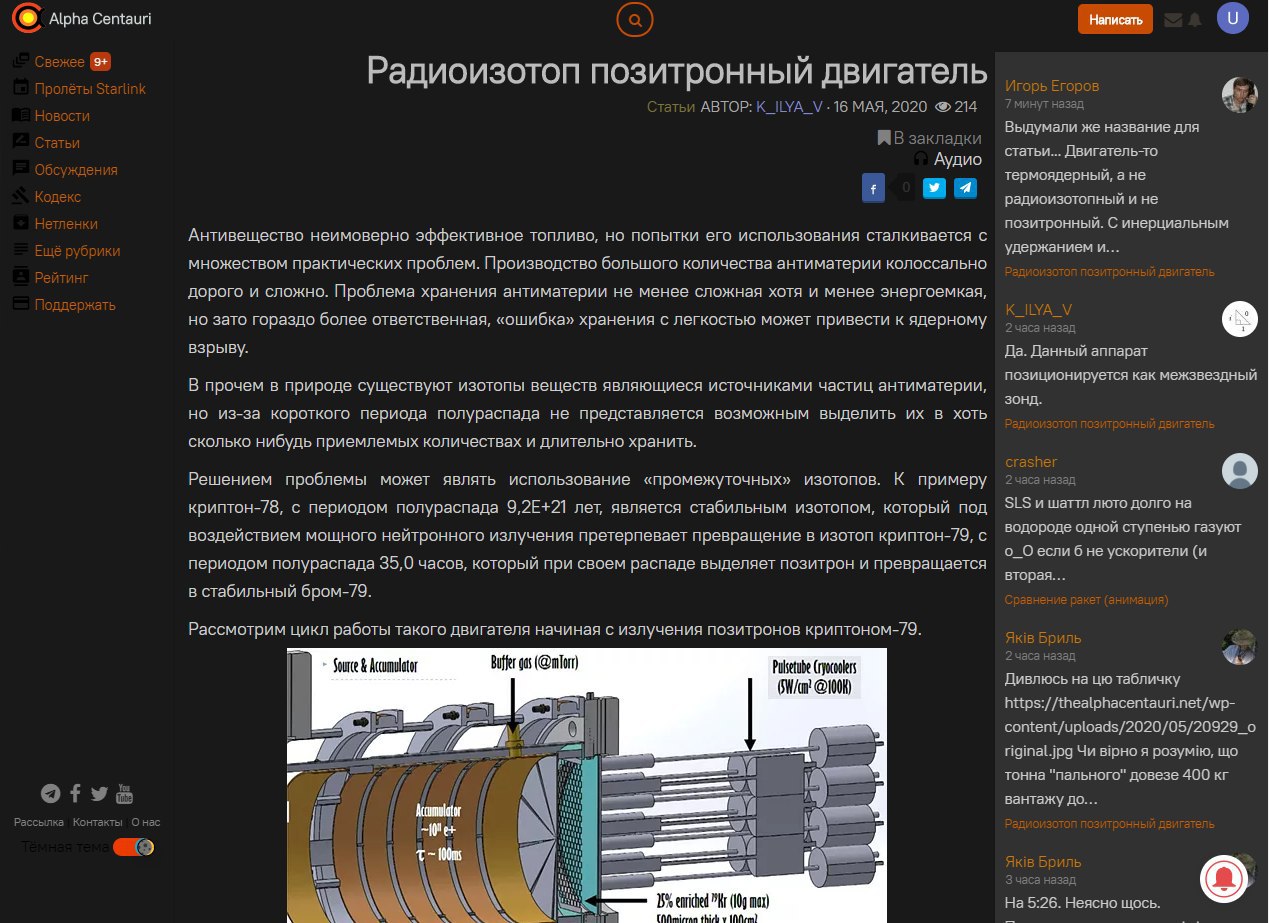The width and height of the screenshot is (1269, 923).
Task: Expand Ещё рубрики in sidebar
Action: pos(77,251)
